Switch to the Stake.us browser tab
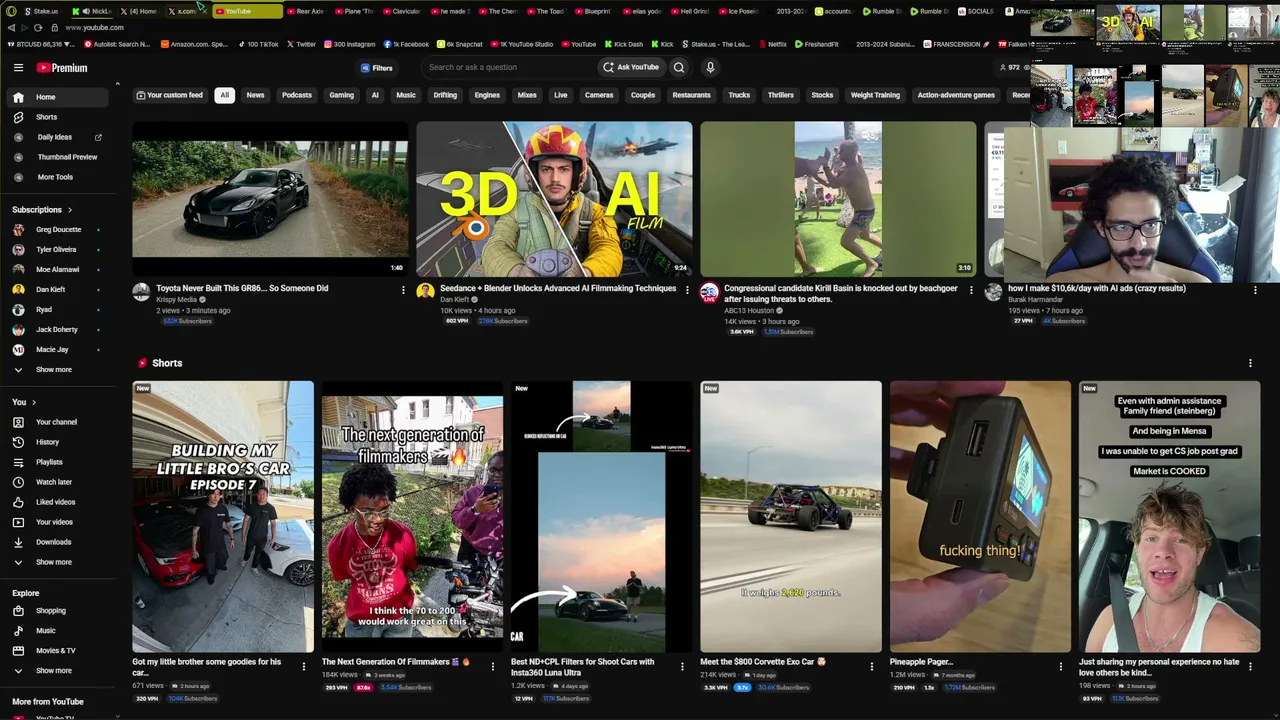The width and height of the screenshot is (1280, 720). (42, 11)
